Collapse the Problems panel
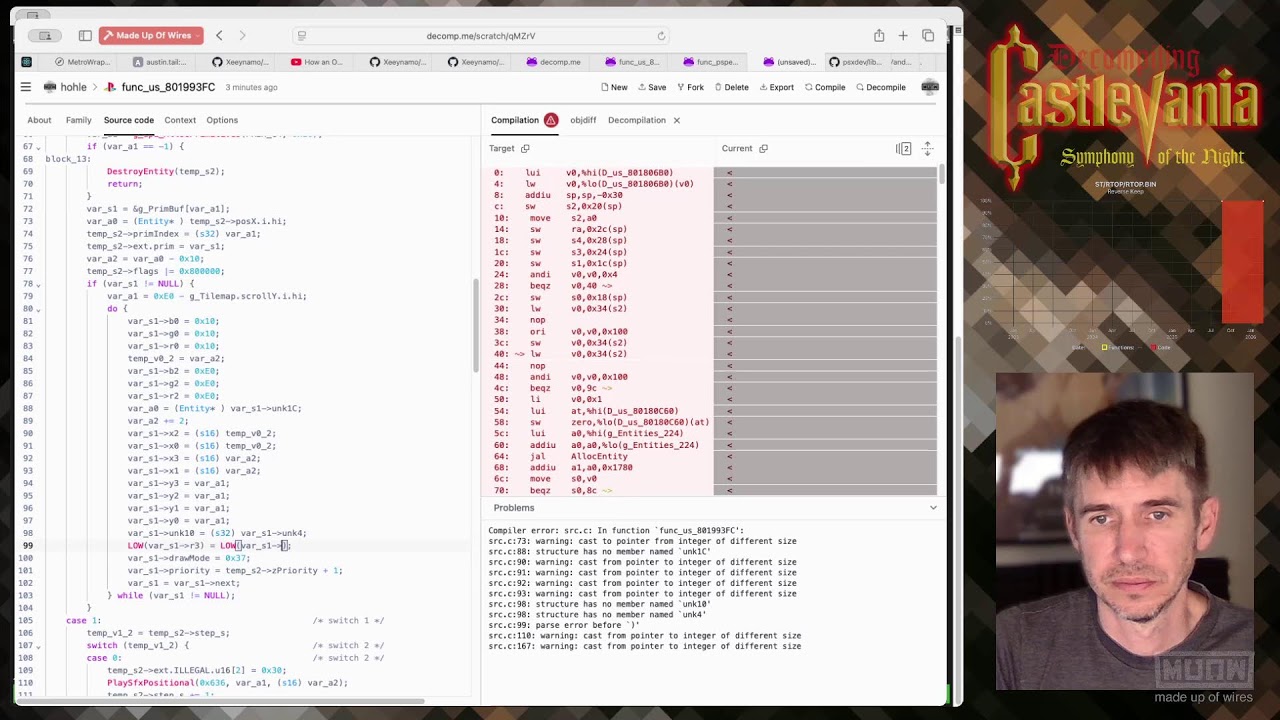Screen dimensions: 1280x720 point(933,508)
